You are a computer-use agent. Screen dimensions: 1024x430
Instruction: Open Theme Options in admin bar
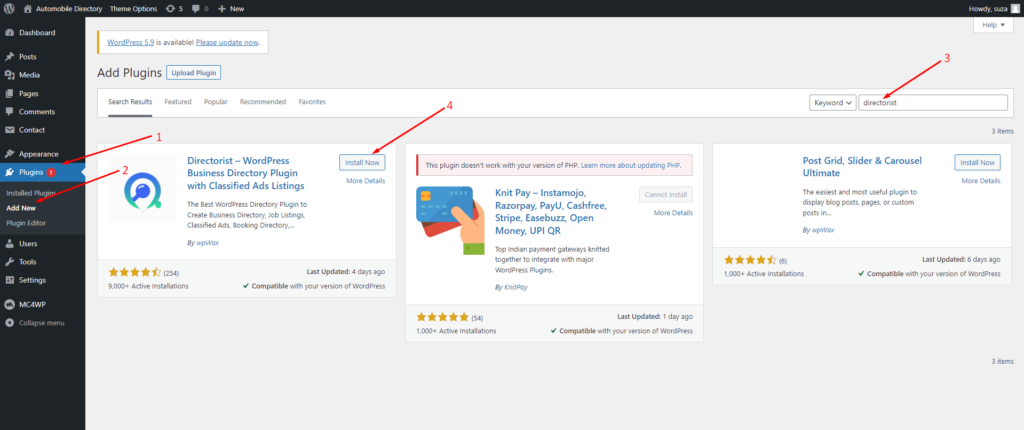pos(133,8)
